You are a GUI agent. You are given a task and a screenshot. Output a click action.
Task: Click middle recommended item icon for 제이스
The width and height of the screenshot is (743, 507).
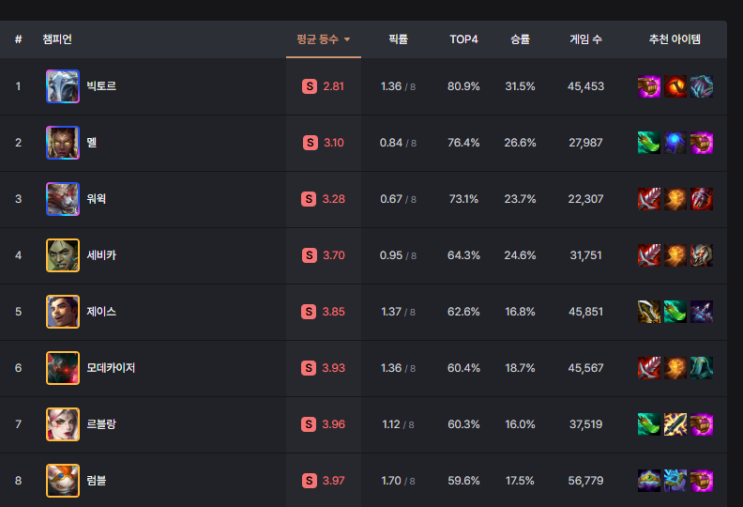675,311
